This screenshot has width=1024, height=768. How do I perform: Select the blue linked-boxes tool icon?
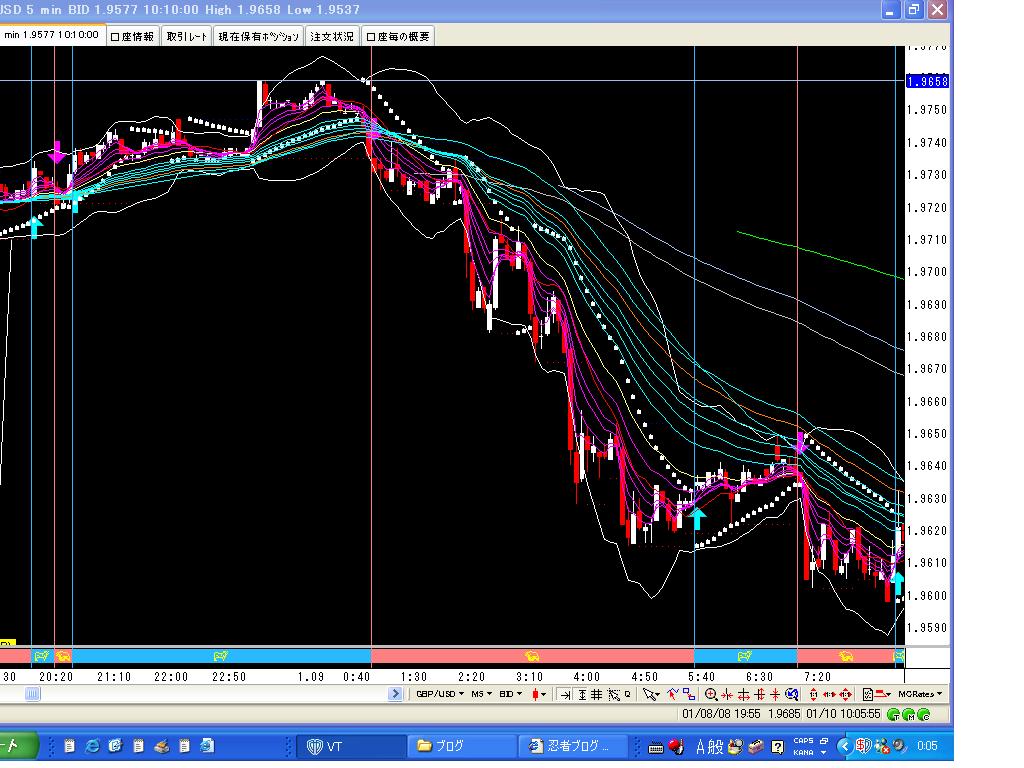click(689, 694)
